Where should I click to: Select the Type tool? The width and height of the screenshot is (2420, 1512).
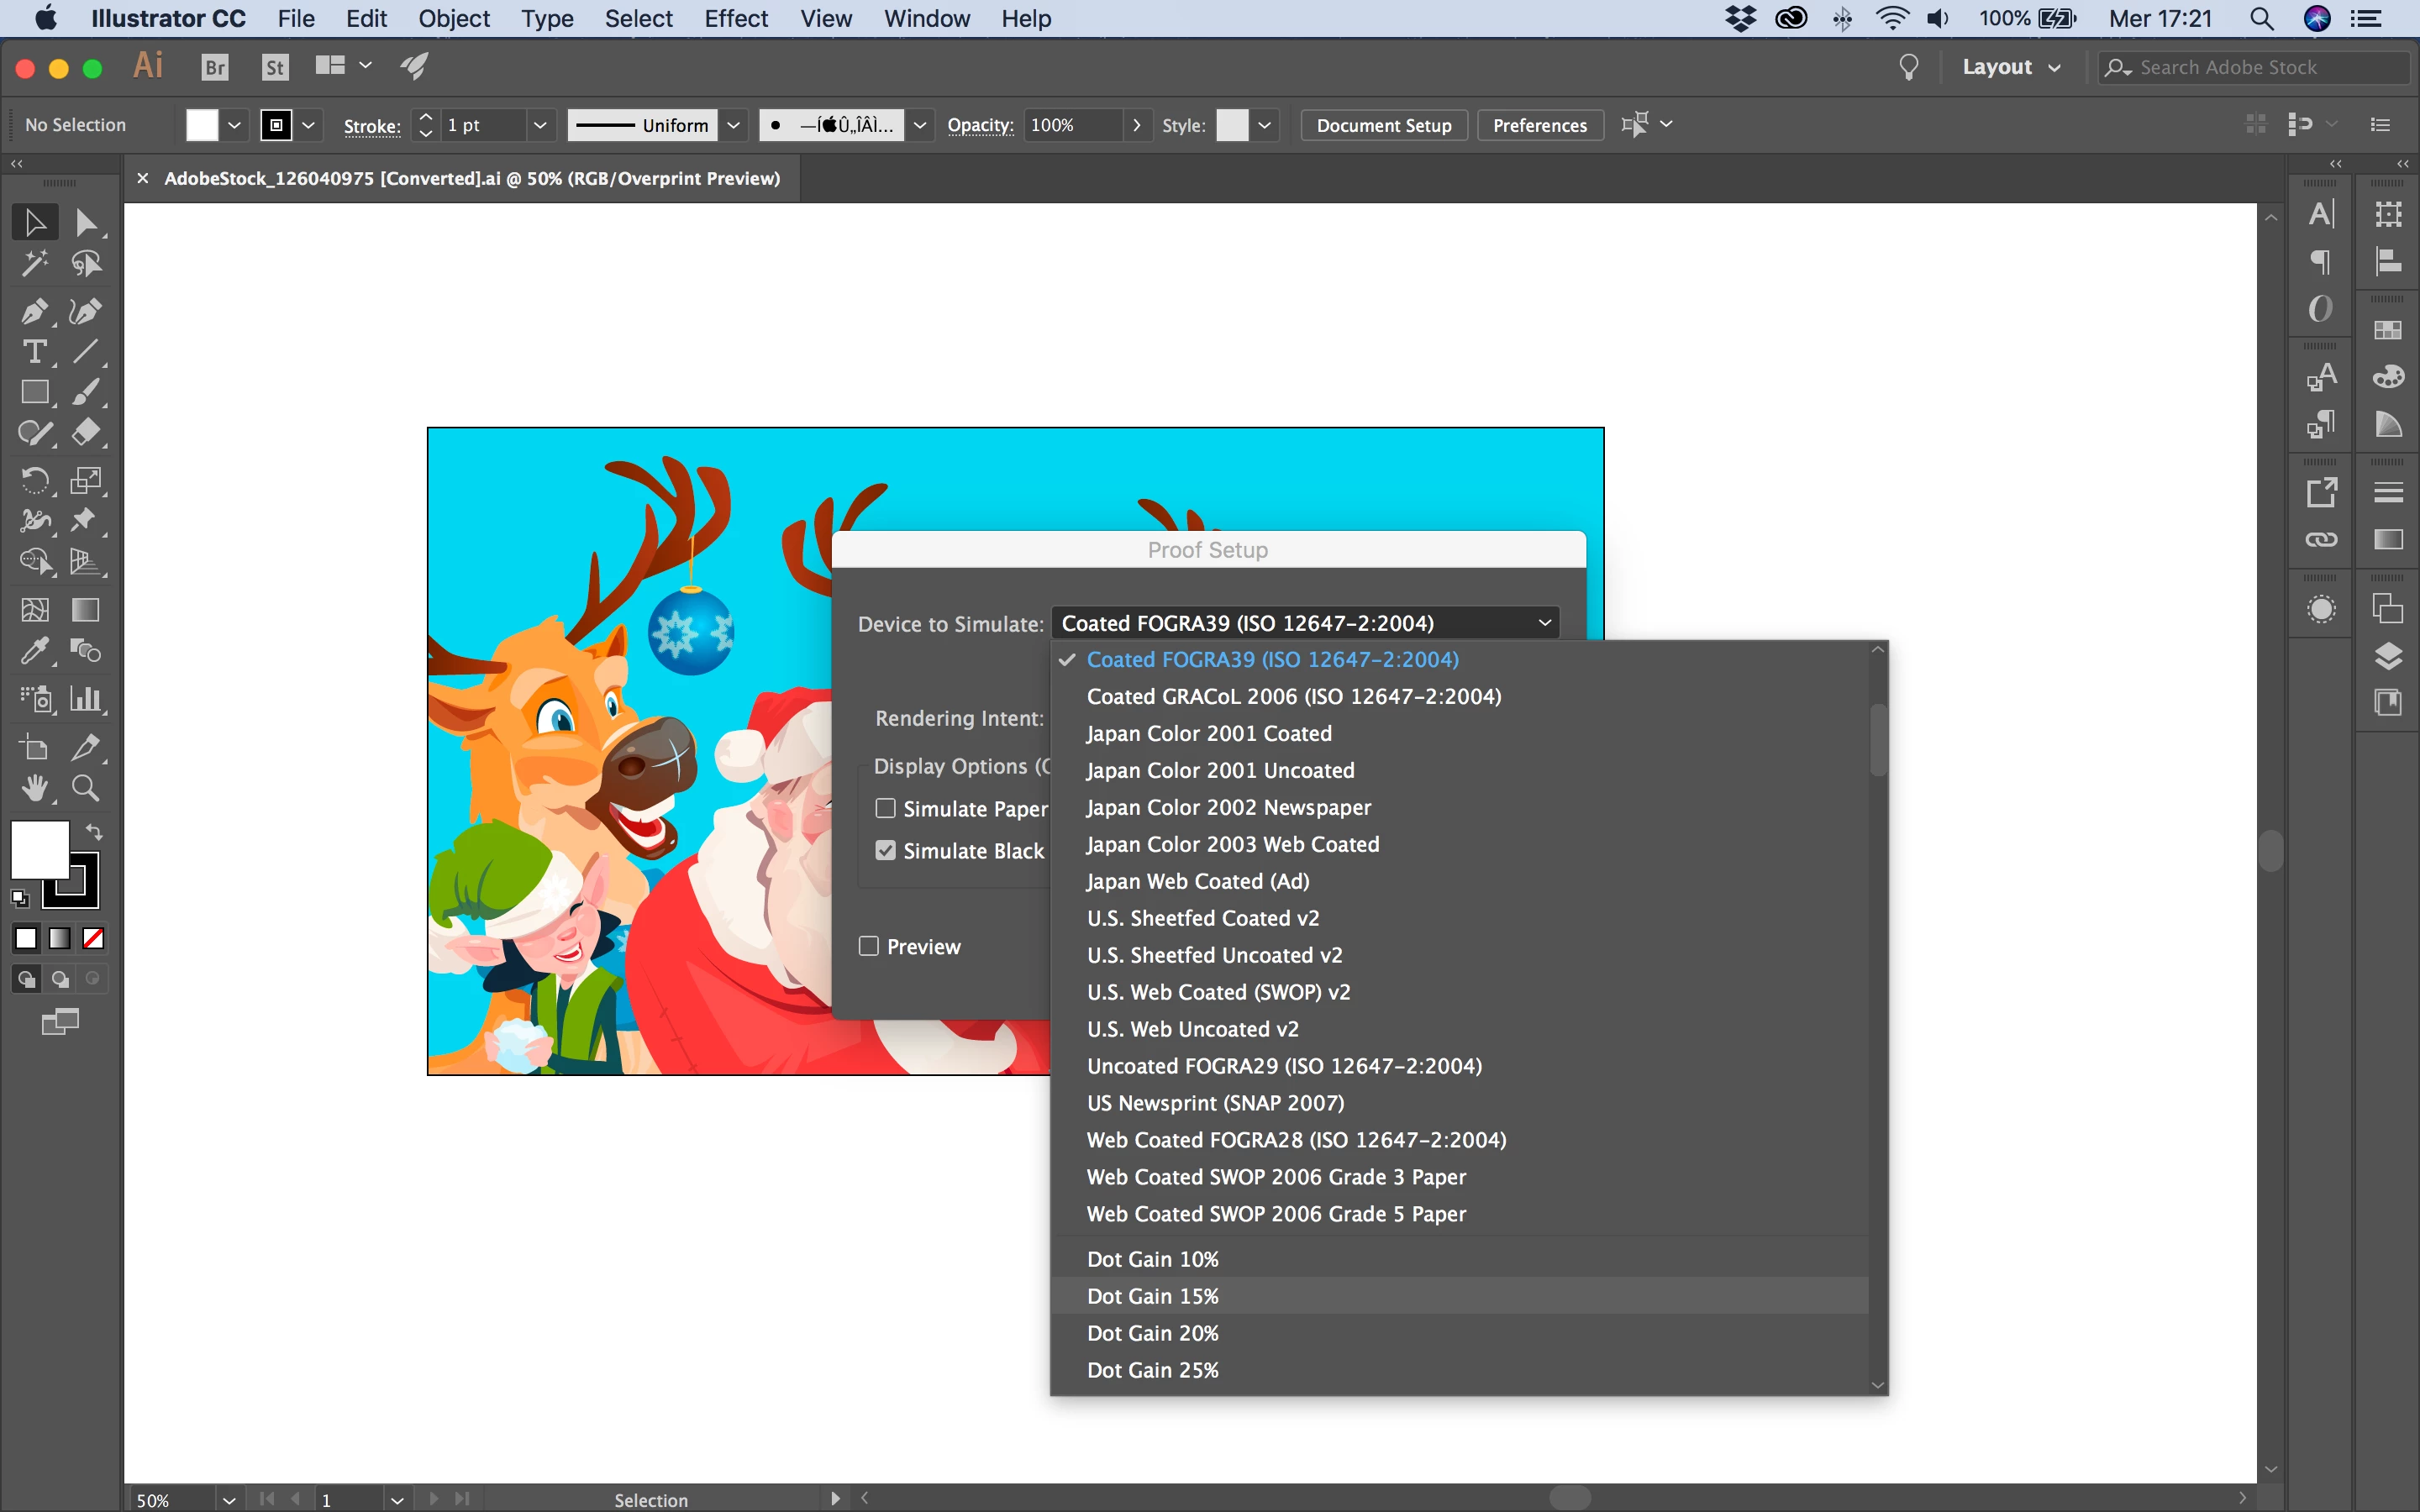click(x=33, y=352)
